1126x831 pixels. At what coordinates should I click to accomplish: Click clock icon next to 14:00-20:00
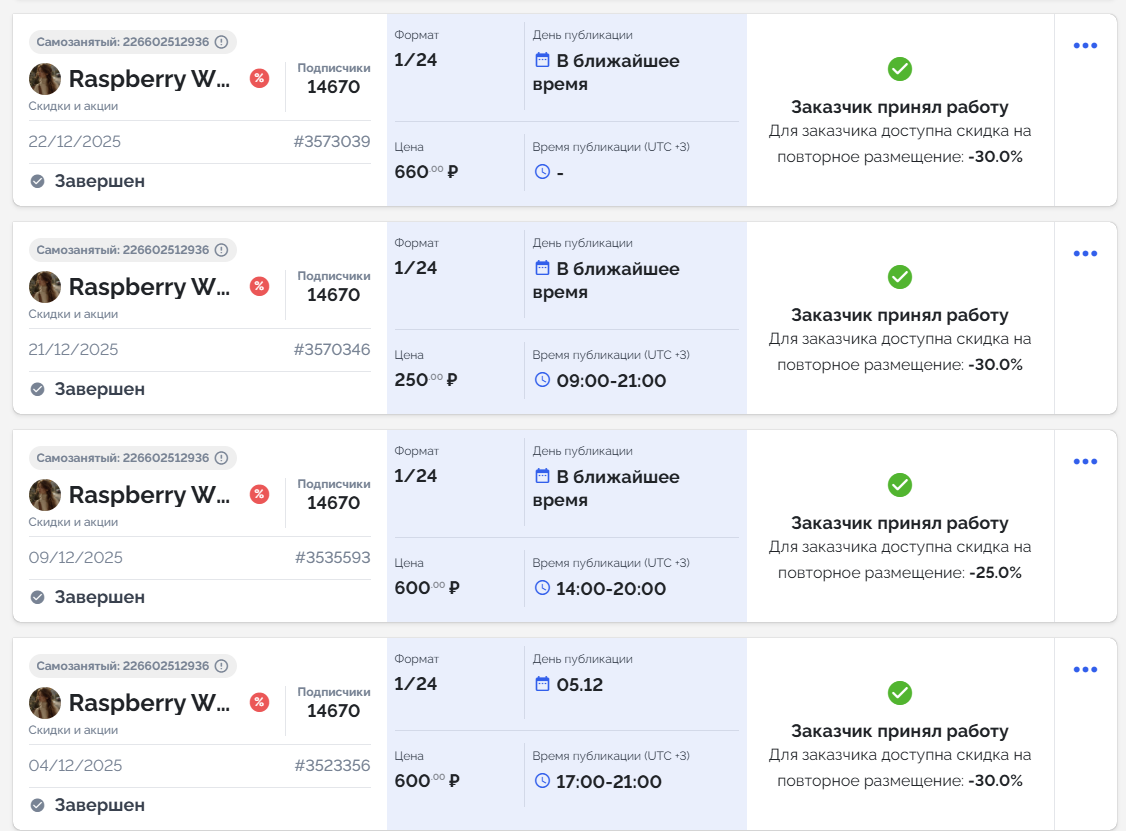pos(542,588)
